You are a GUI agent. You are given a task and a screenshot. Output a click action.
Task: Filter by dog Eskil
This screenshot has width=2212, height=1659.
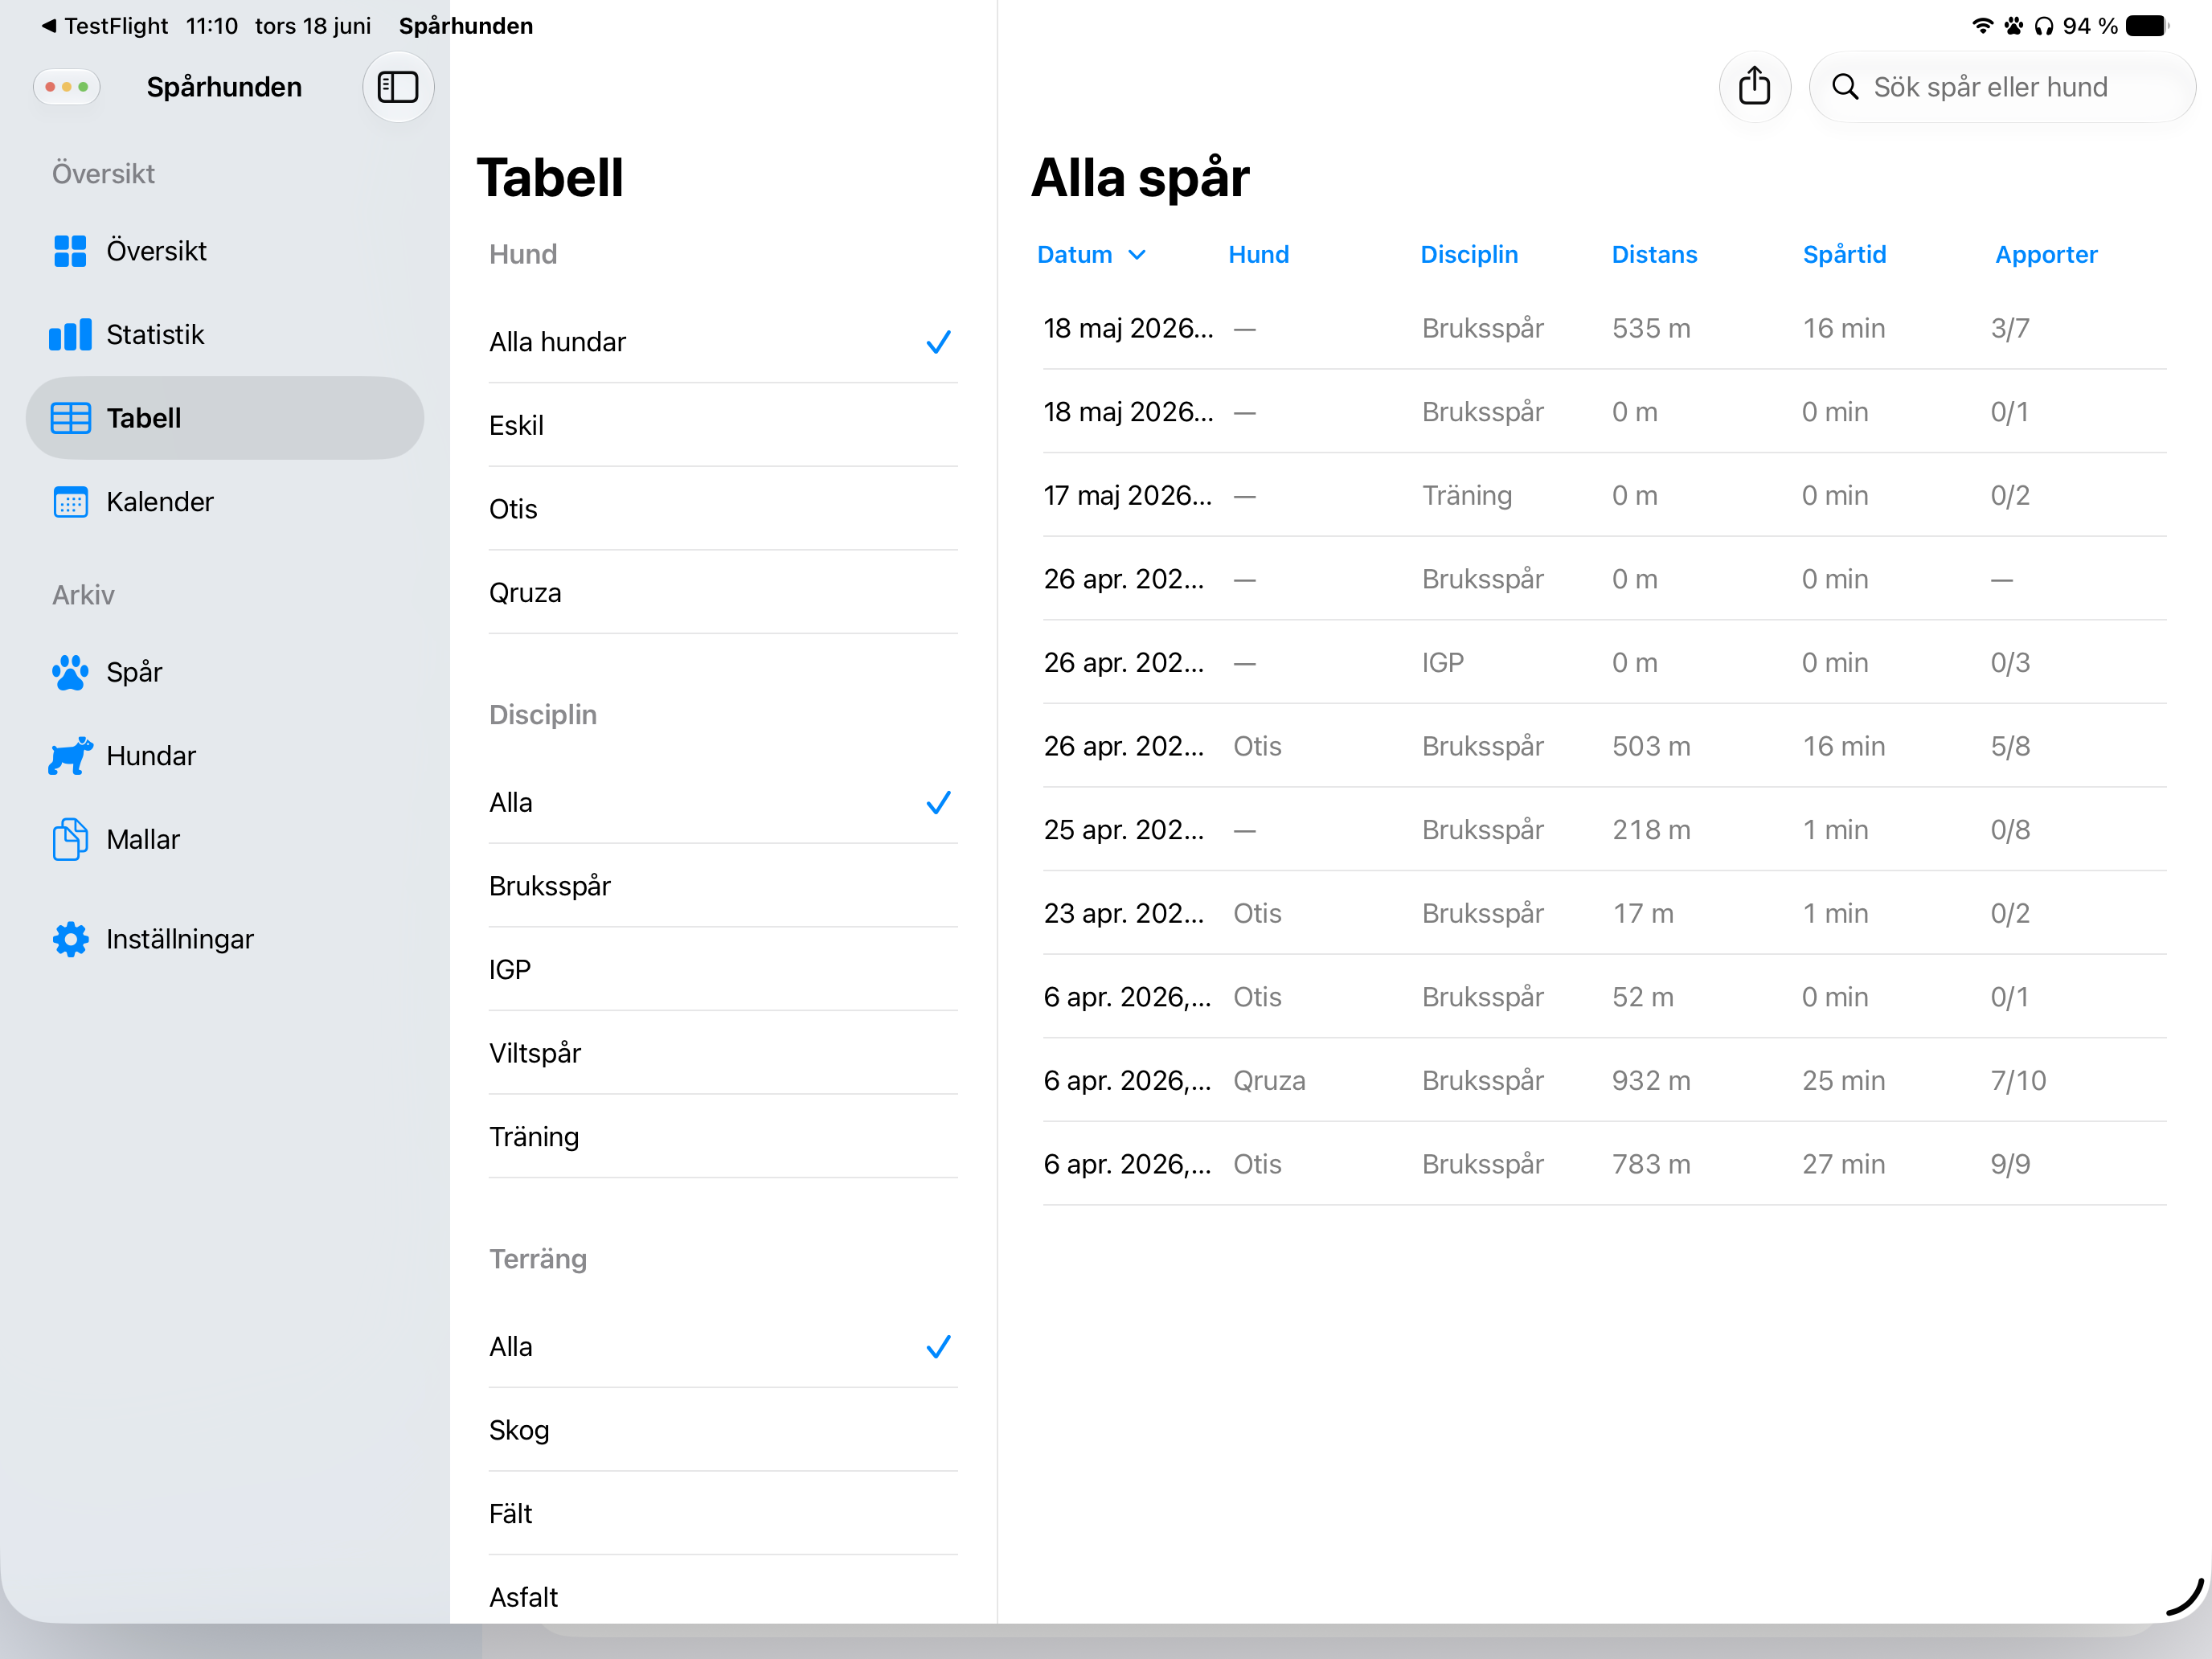click(722, 426)
